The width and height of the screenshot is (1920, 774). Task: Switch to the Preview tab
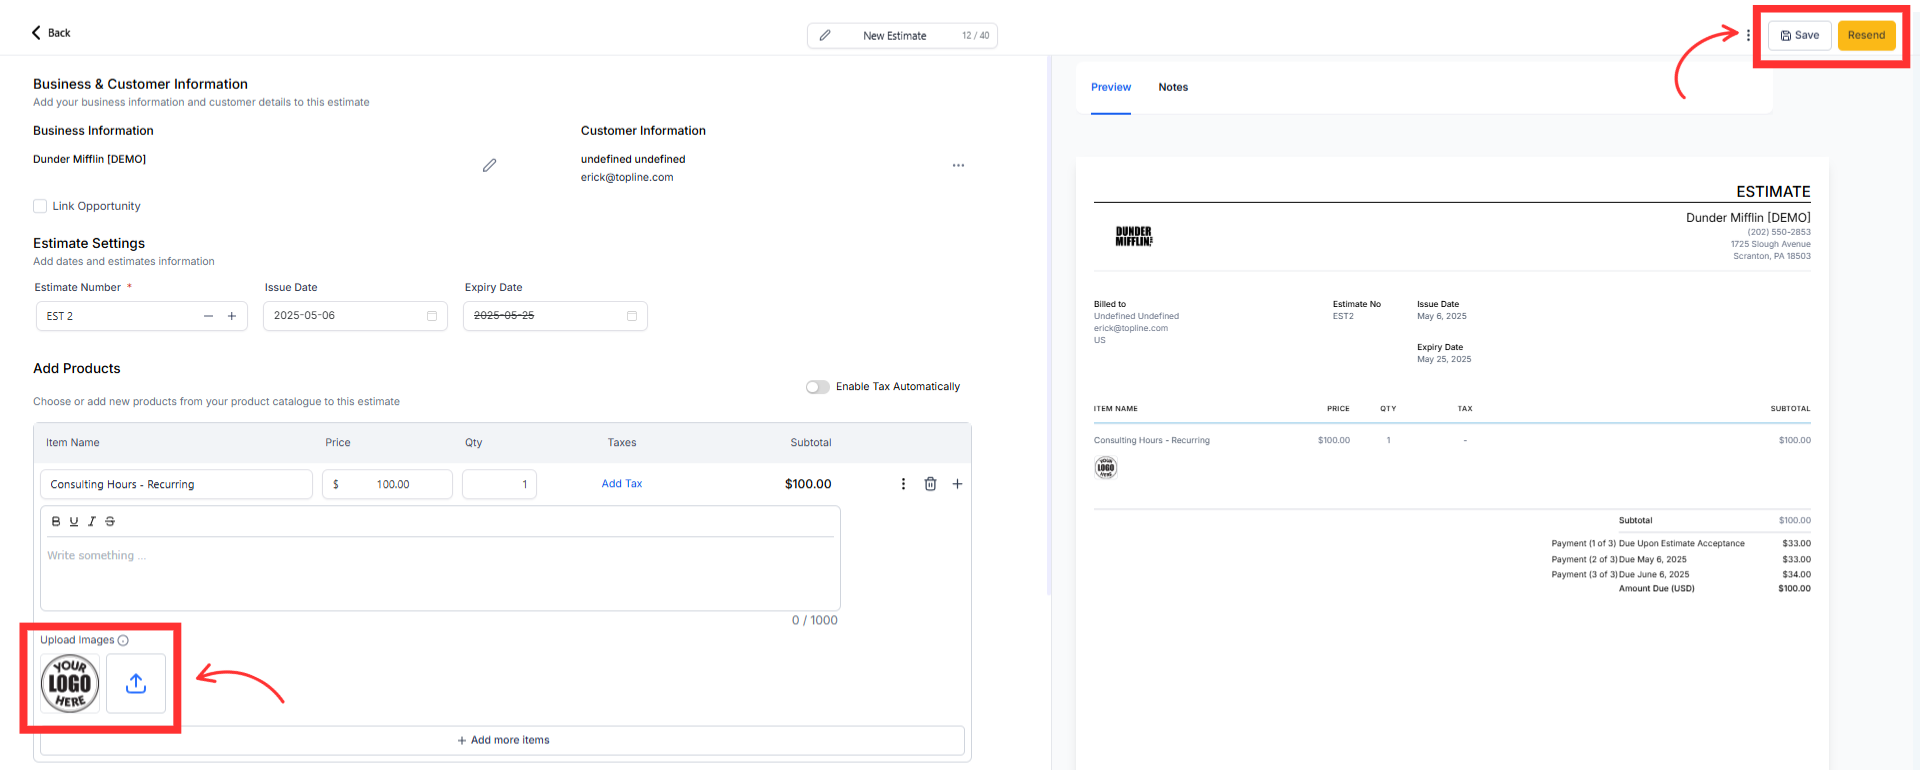coord(1111,87)
